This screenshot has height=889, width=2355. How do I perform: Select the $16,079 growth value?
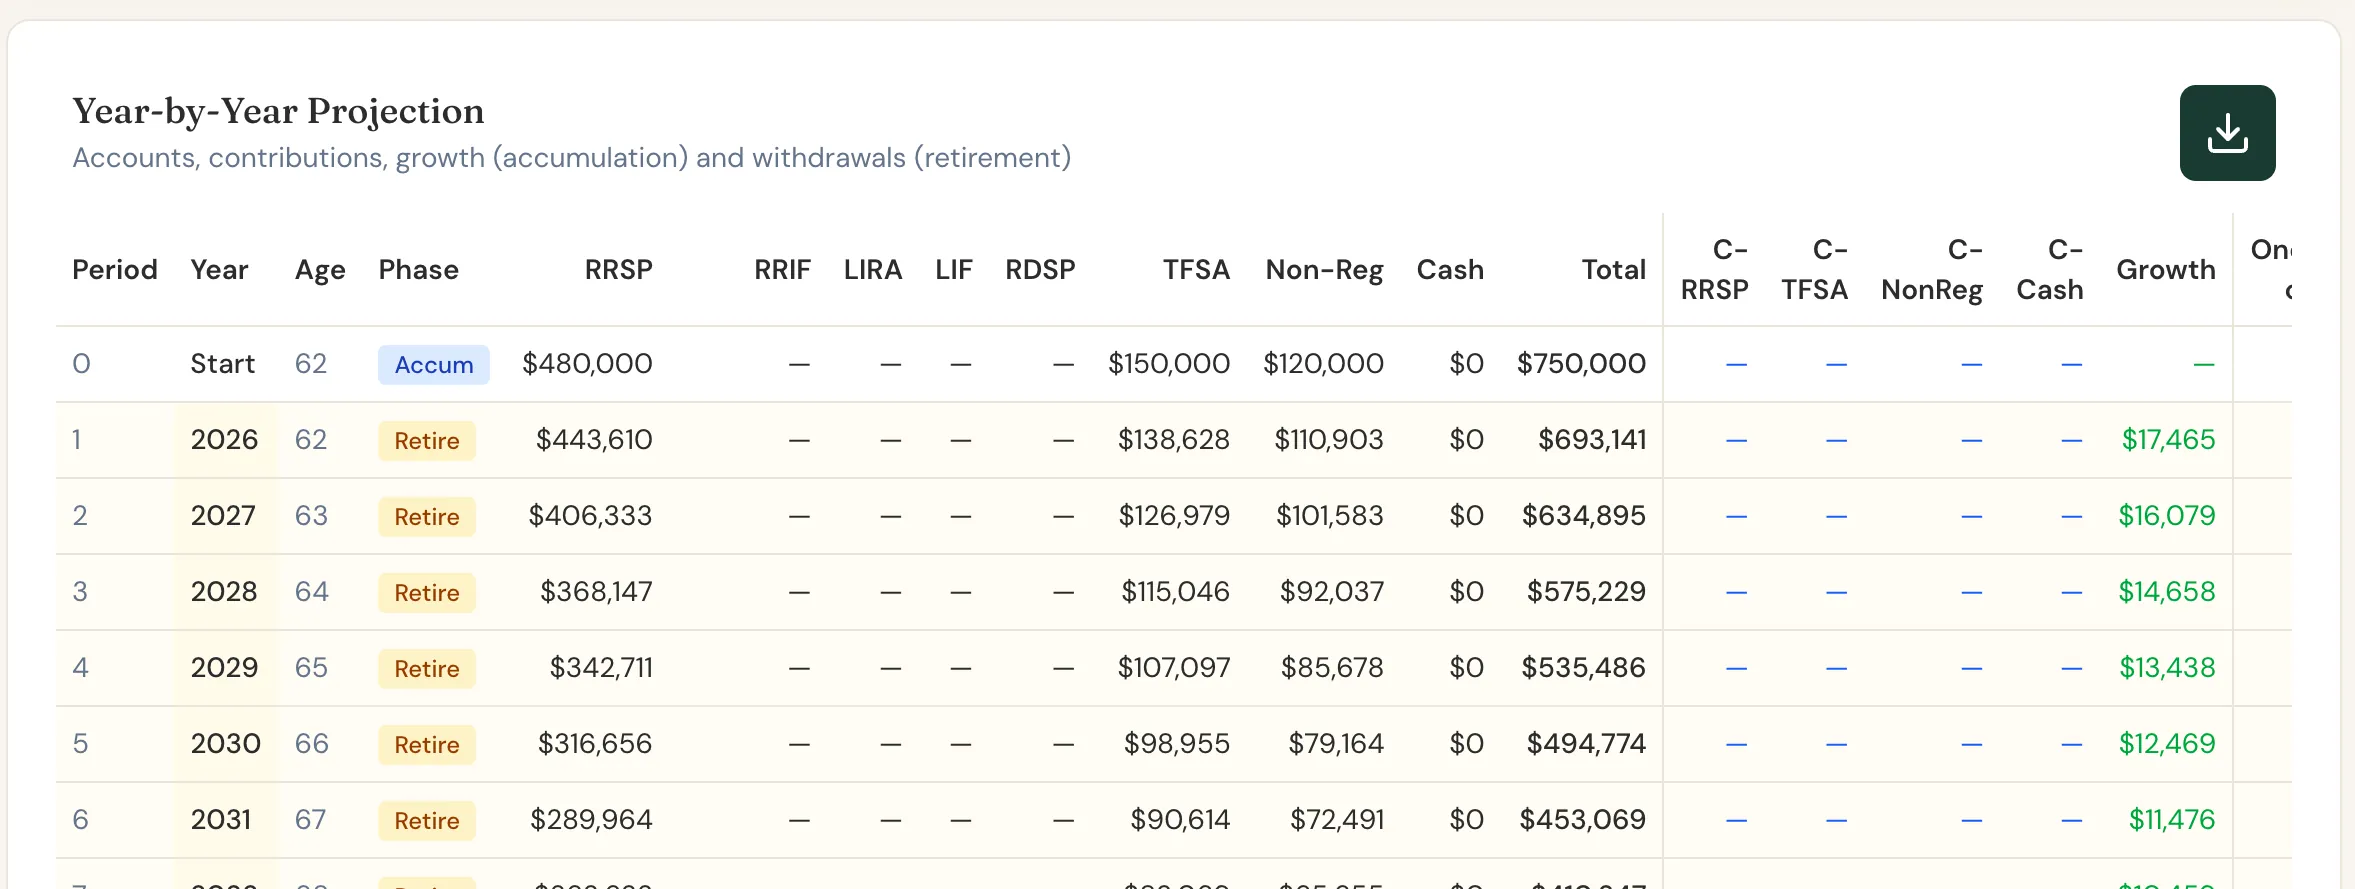[2166, 516]
